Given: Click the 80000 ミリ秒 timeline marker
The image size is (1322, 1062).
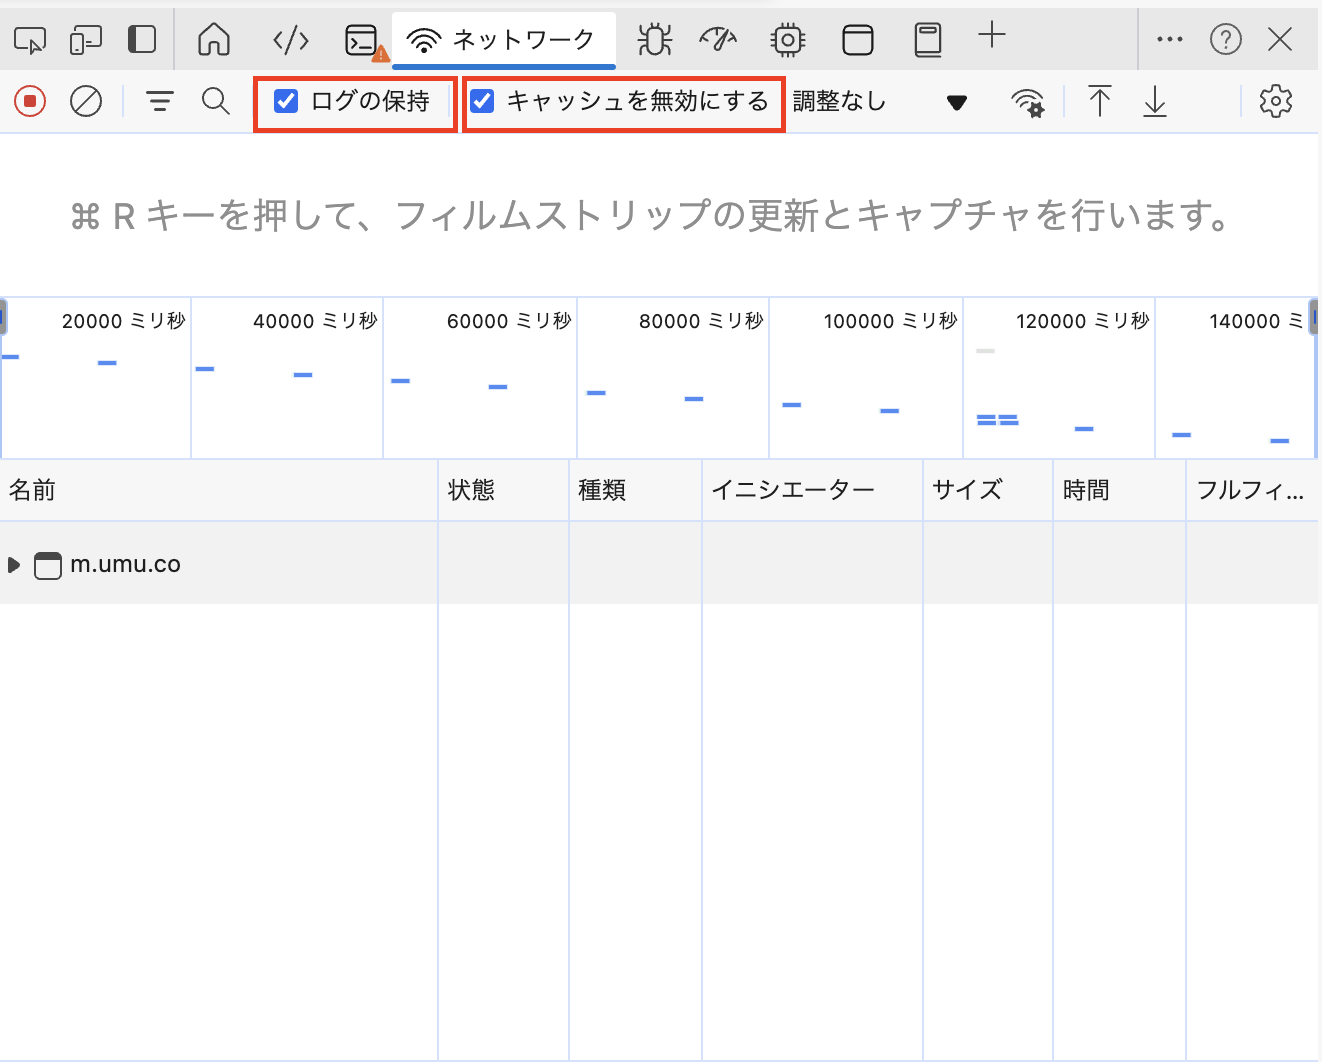Looking at the screenshot, I should coord(700,321).
